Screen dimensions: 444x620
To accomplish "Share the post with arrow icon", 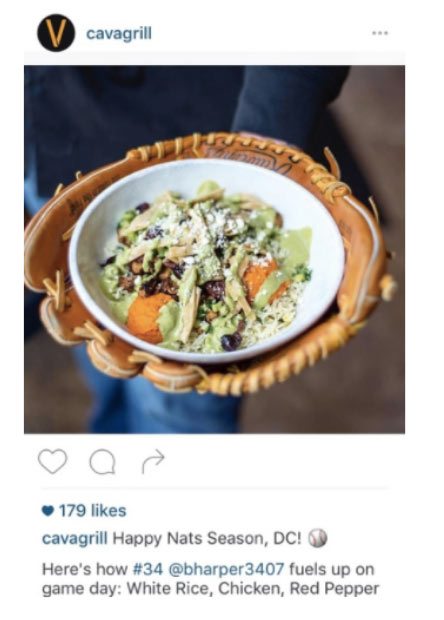I will click(153, 461).
